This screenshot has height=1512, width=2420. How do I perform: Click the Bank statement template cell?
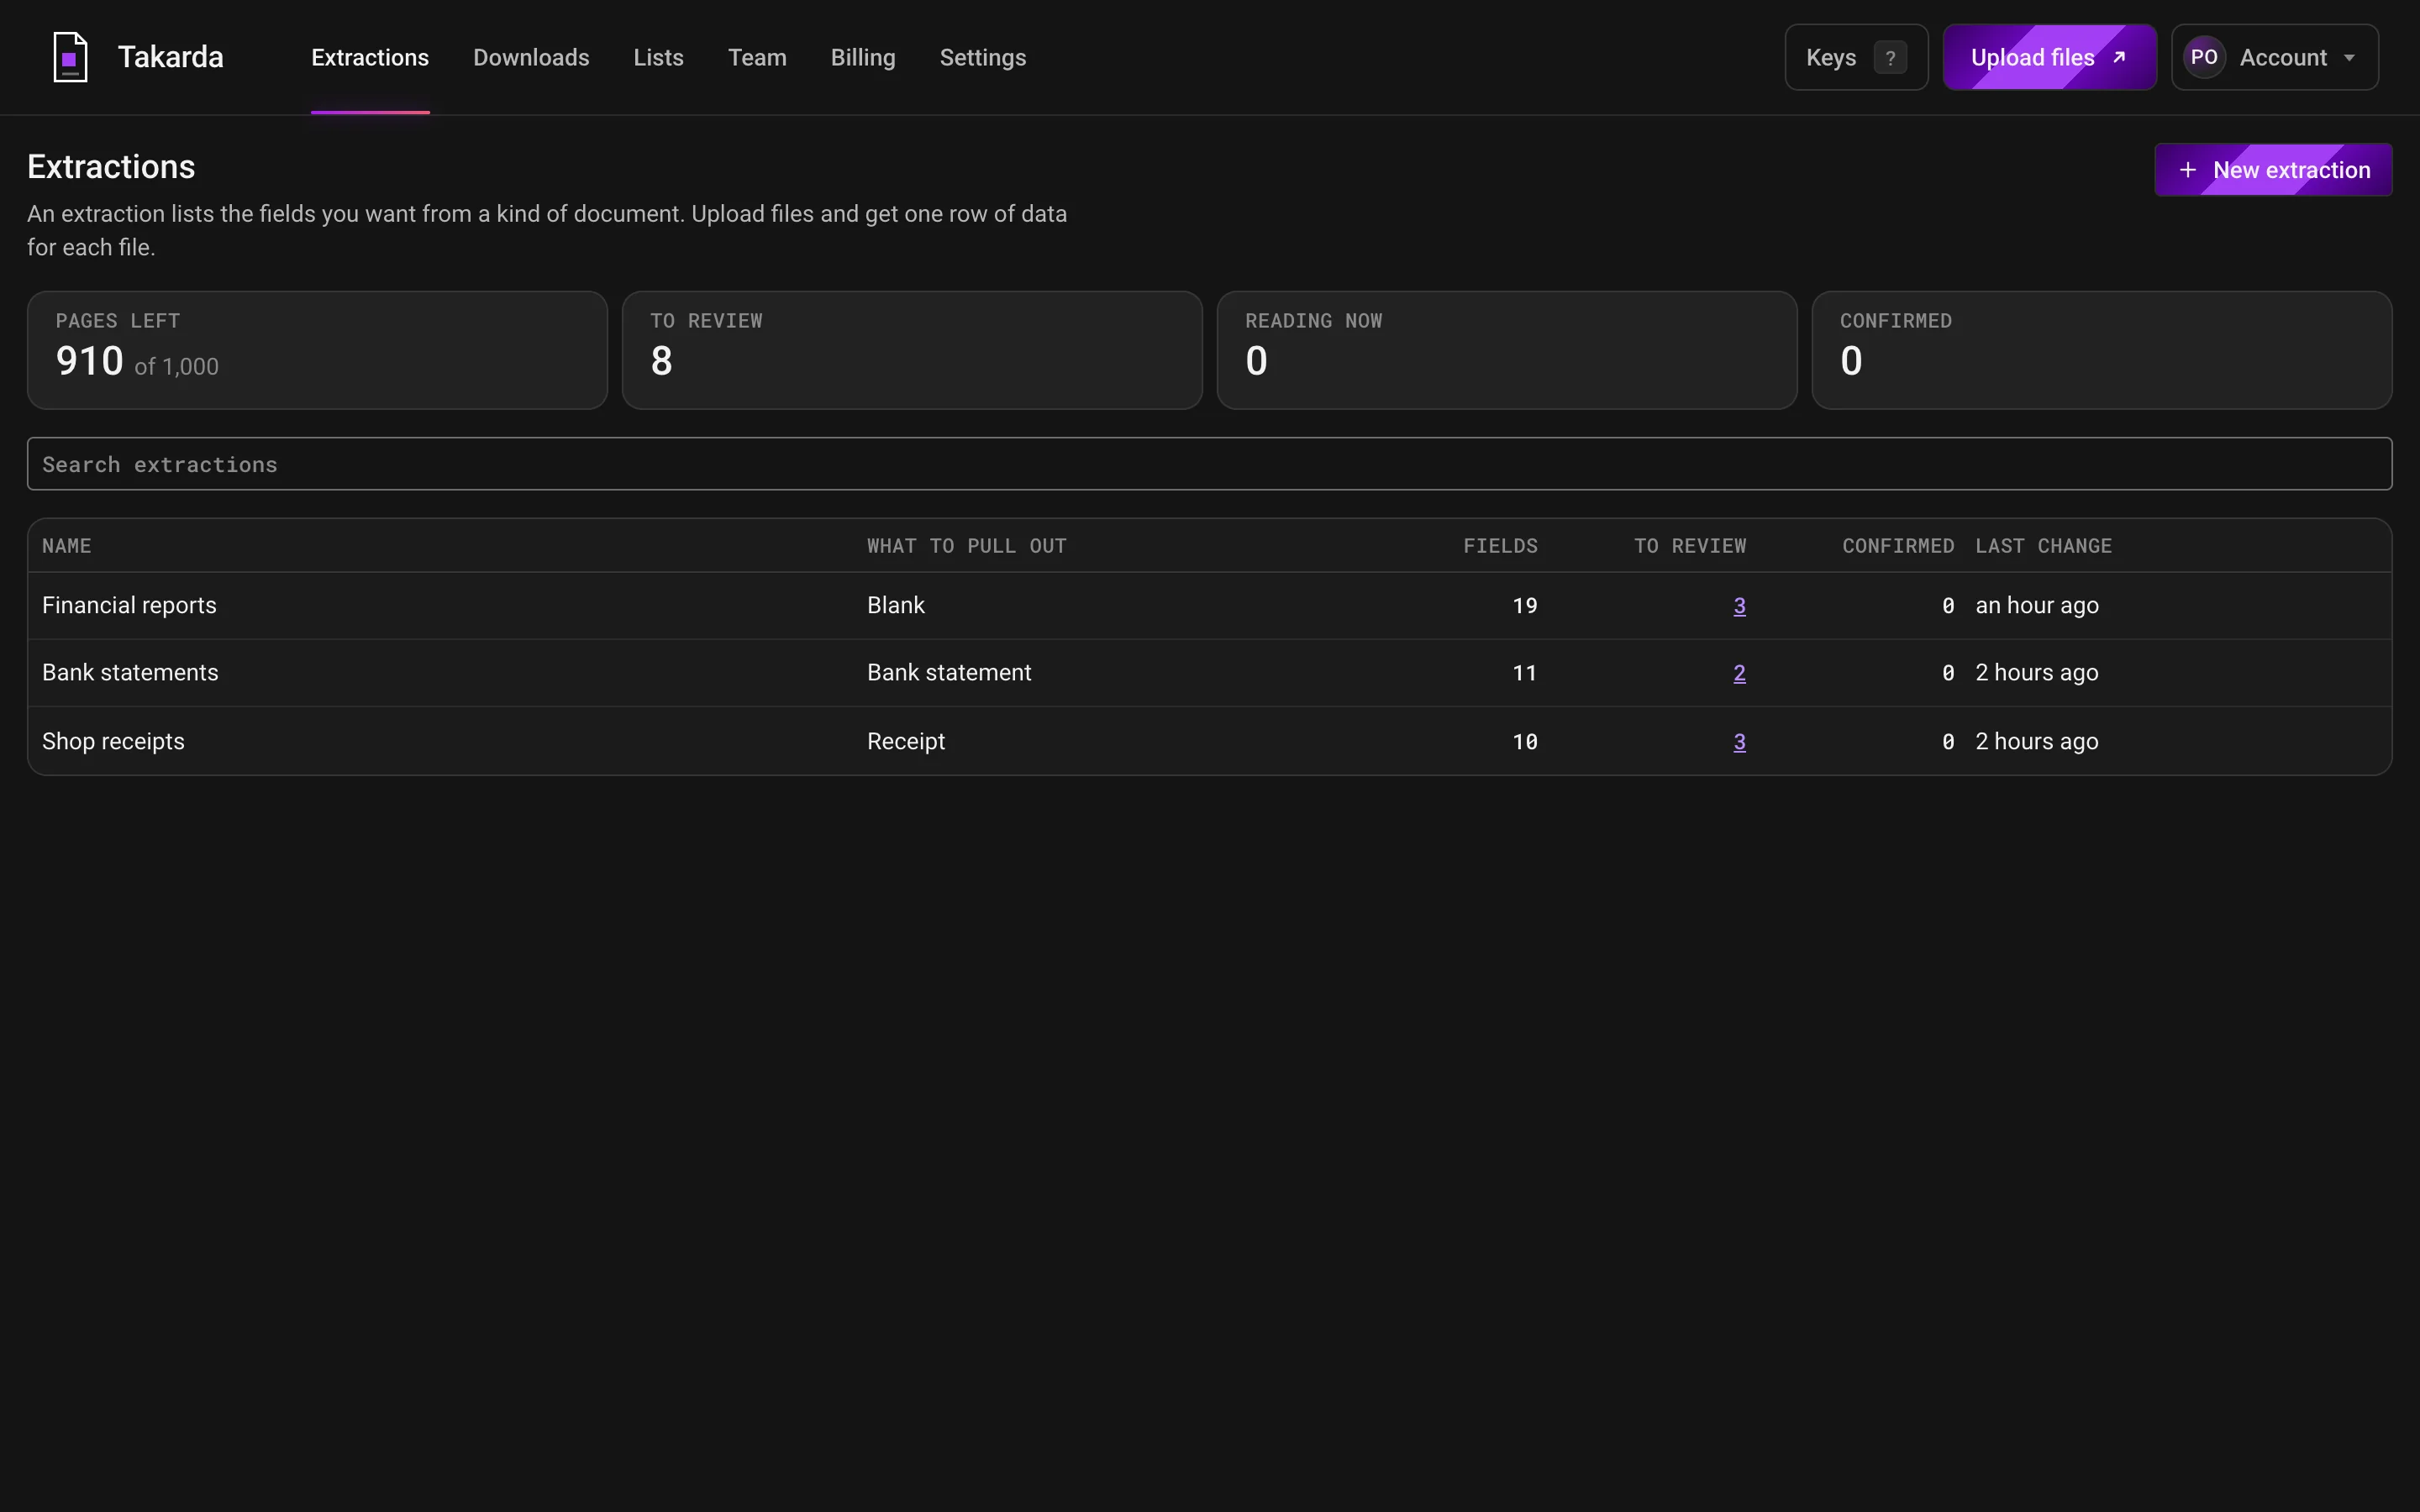coord(949,673)
